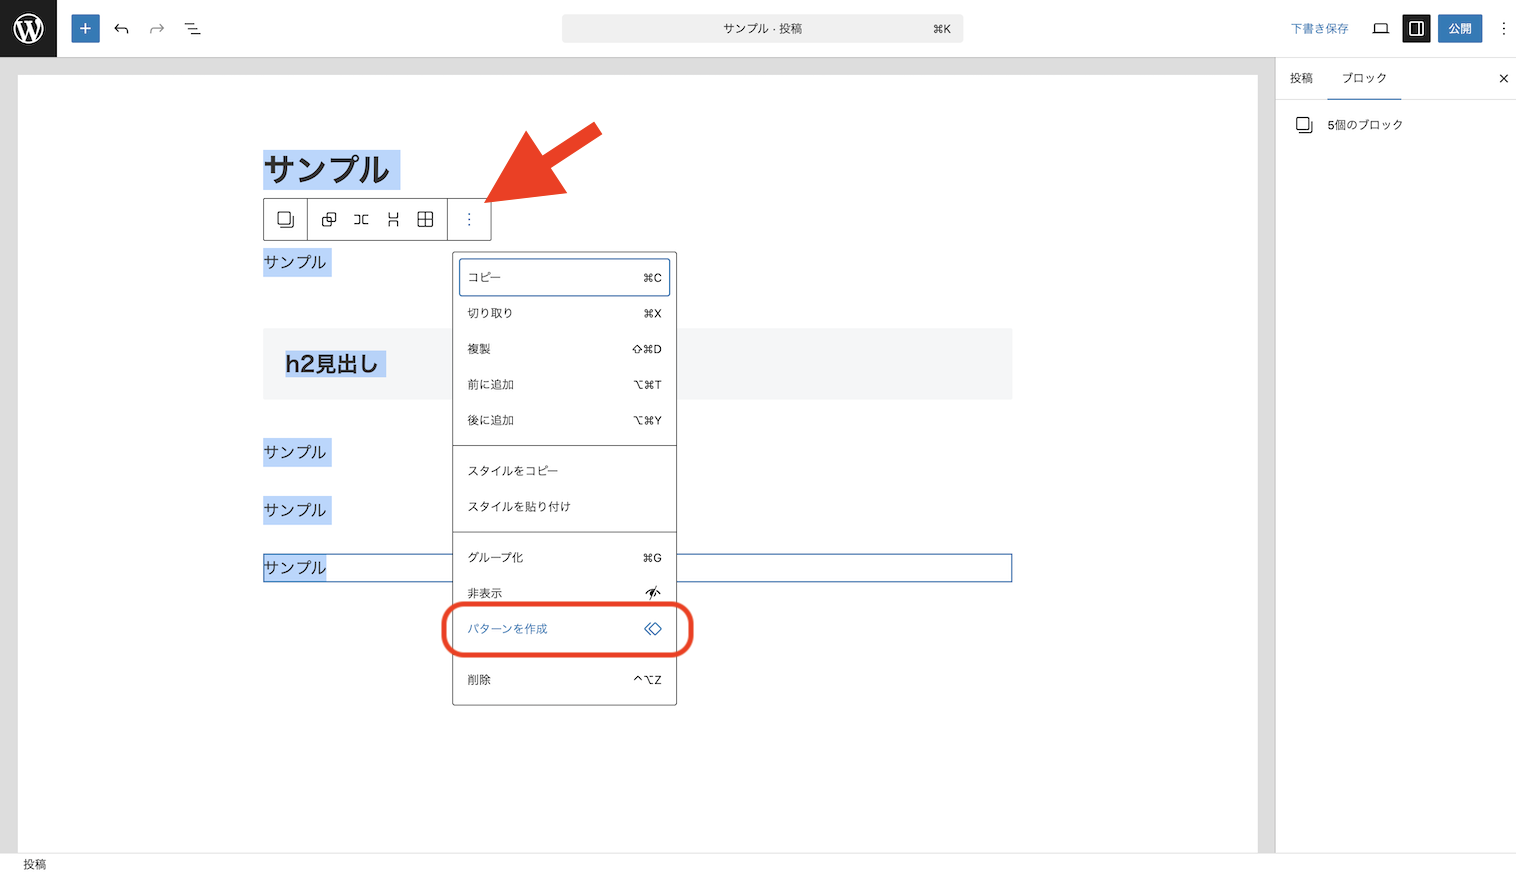1516x875 pixels.
Task: Open the editor options kebab menu top right
Action: (1504, 28)
